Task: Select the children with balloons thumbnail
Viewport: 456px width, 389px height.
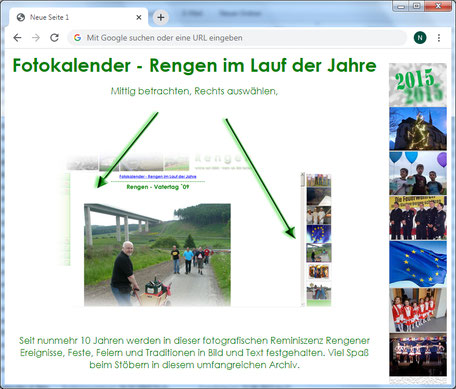Action: point(418,173)
